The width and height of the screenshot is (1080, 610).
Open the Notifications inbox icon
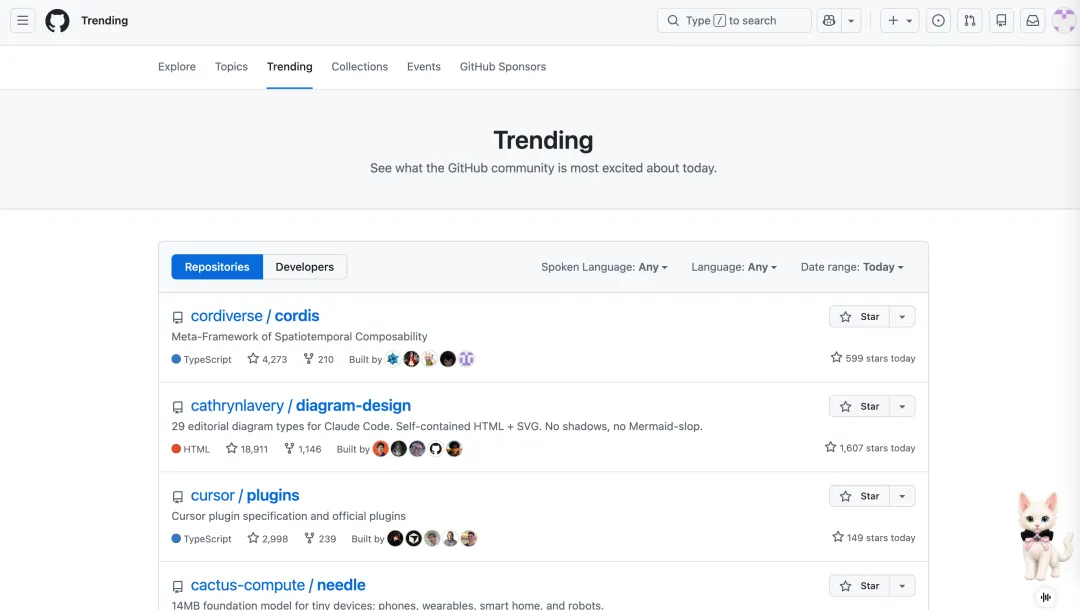(1033, 21)
